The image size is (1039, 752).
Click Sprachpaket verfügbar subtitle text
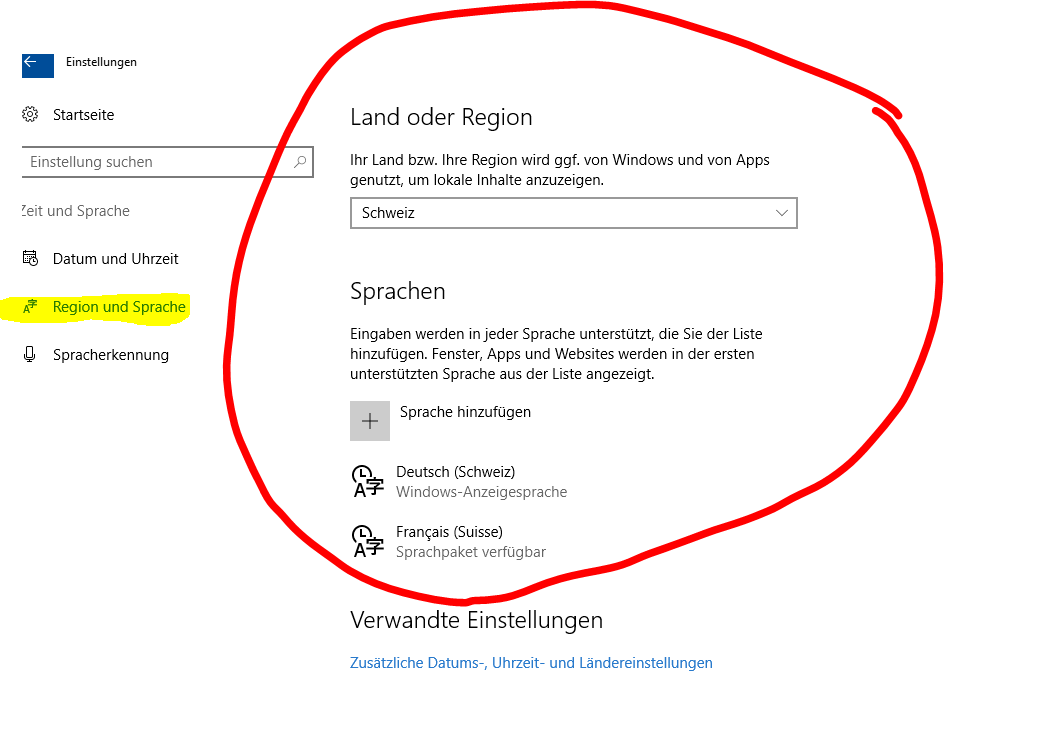click(x=471, y=552)
